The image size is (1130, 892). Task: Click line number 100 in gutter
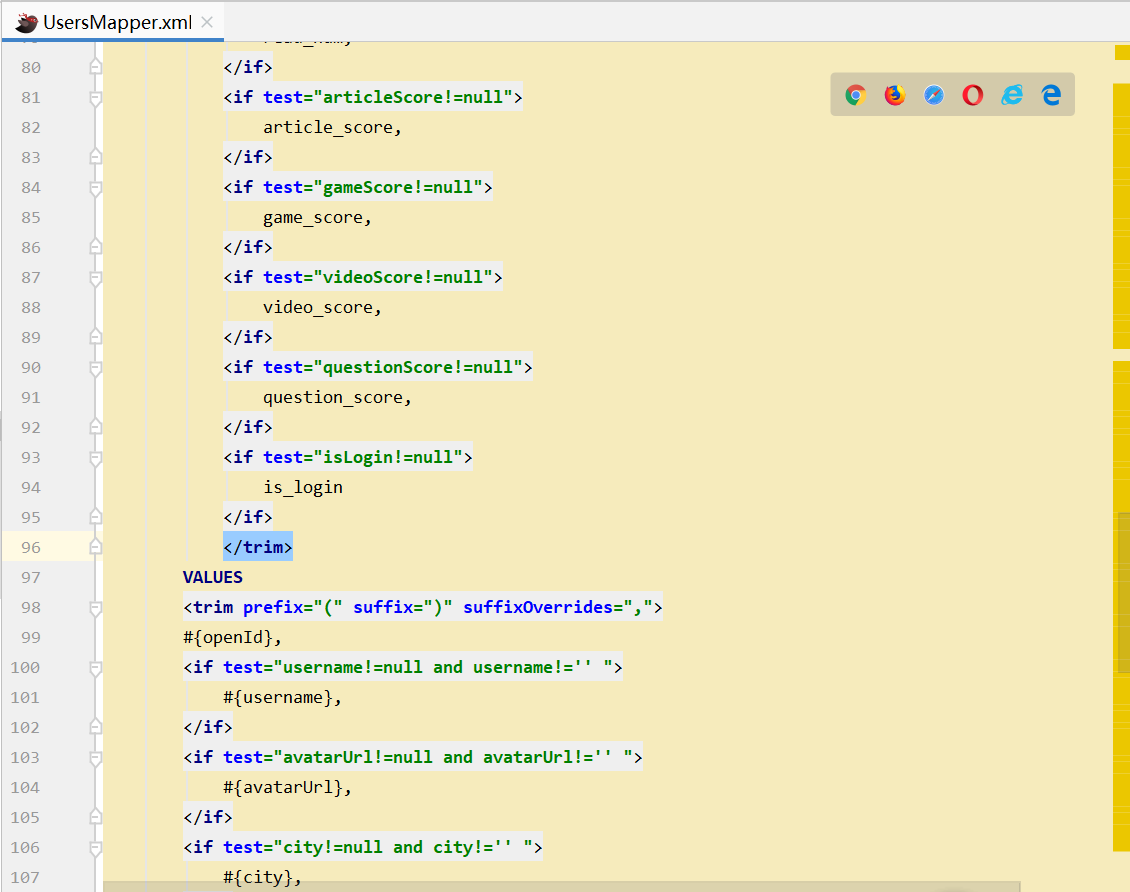(x=25, y=668)
